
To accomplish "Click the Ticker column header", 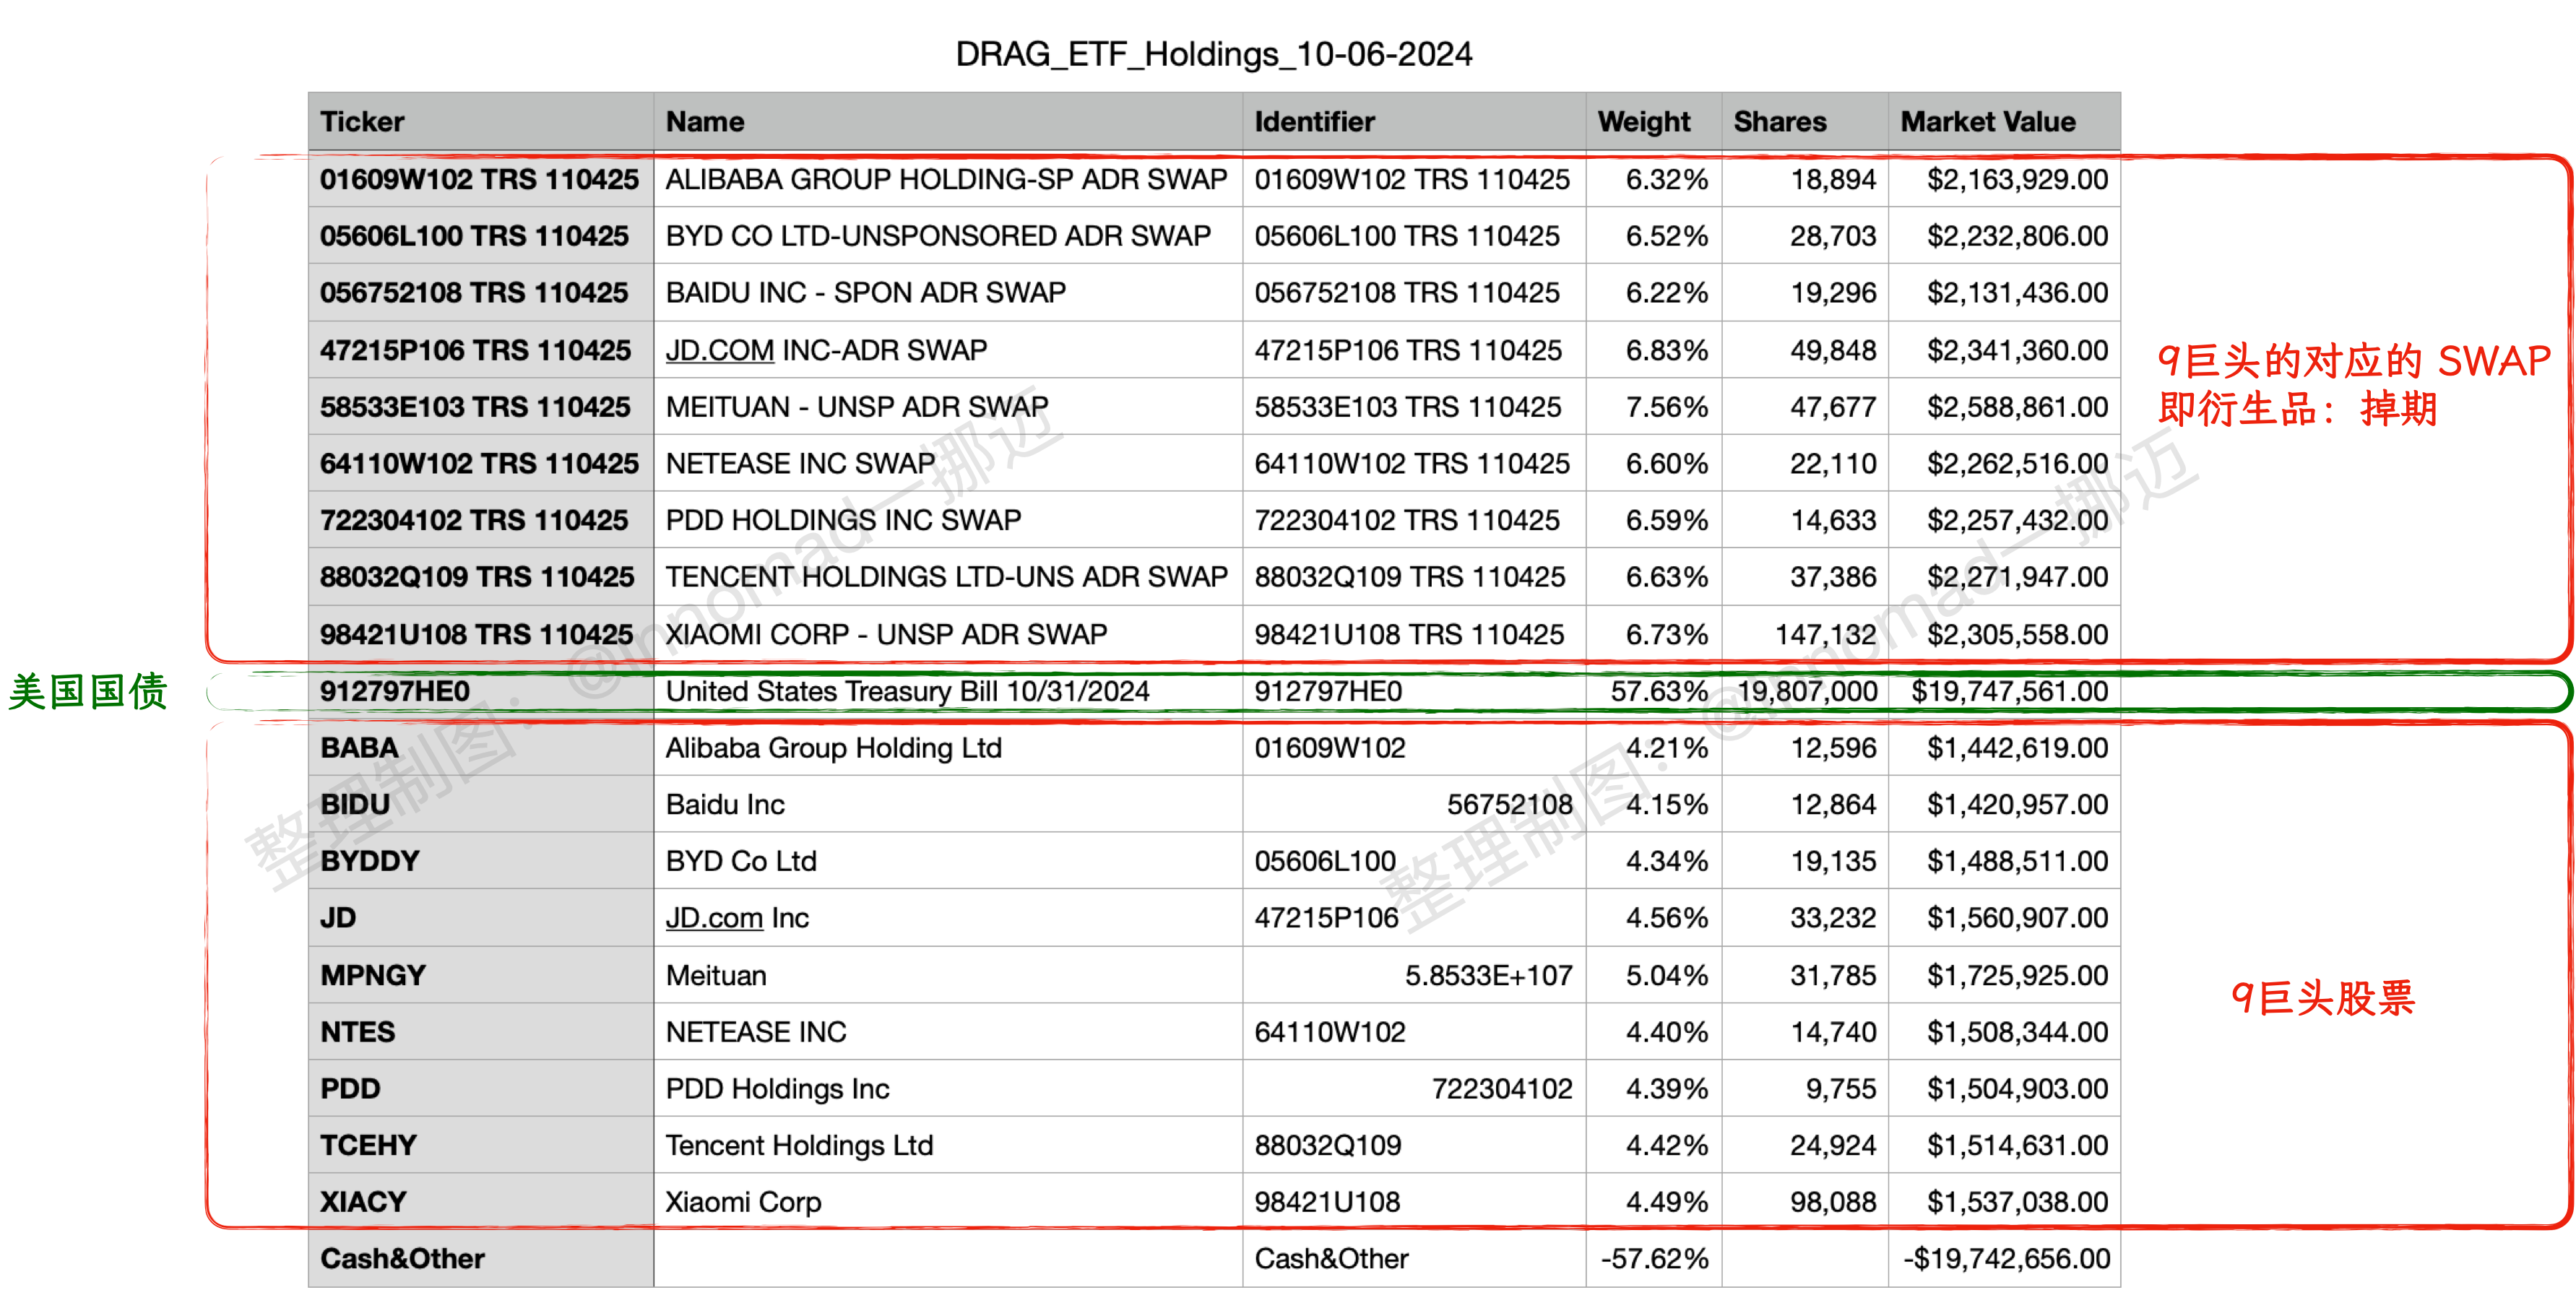I will tap(480, 122).
